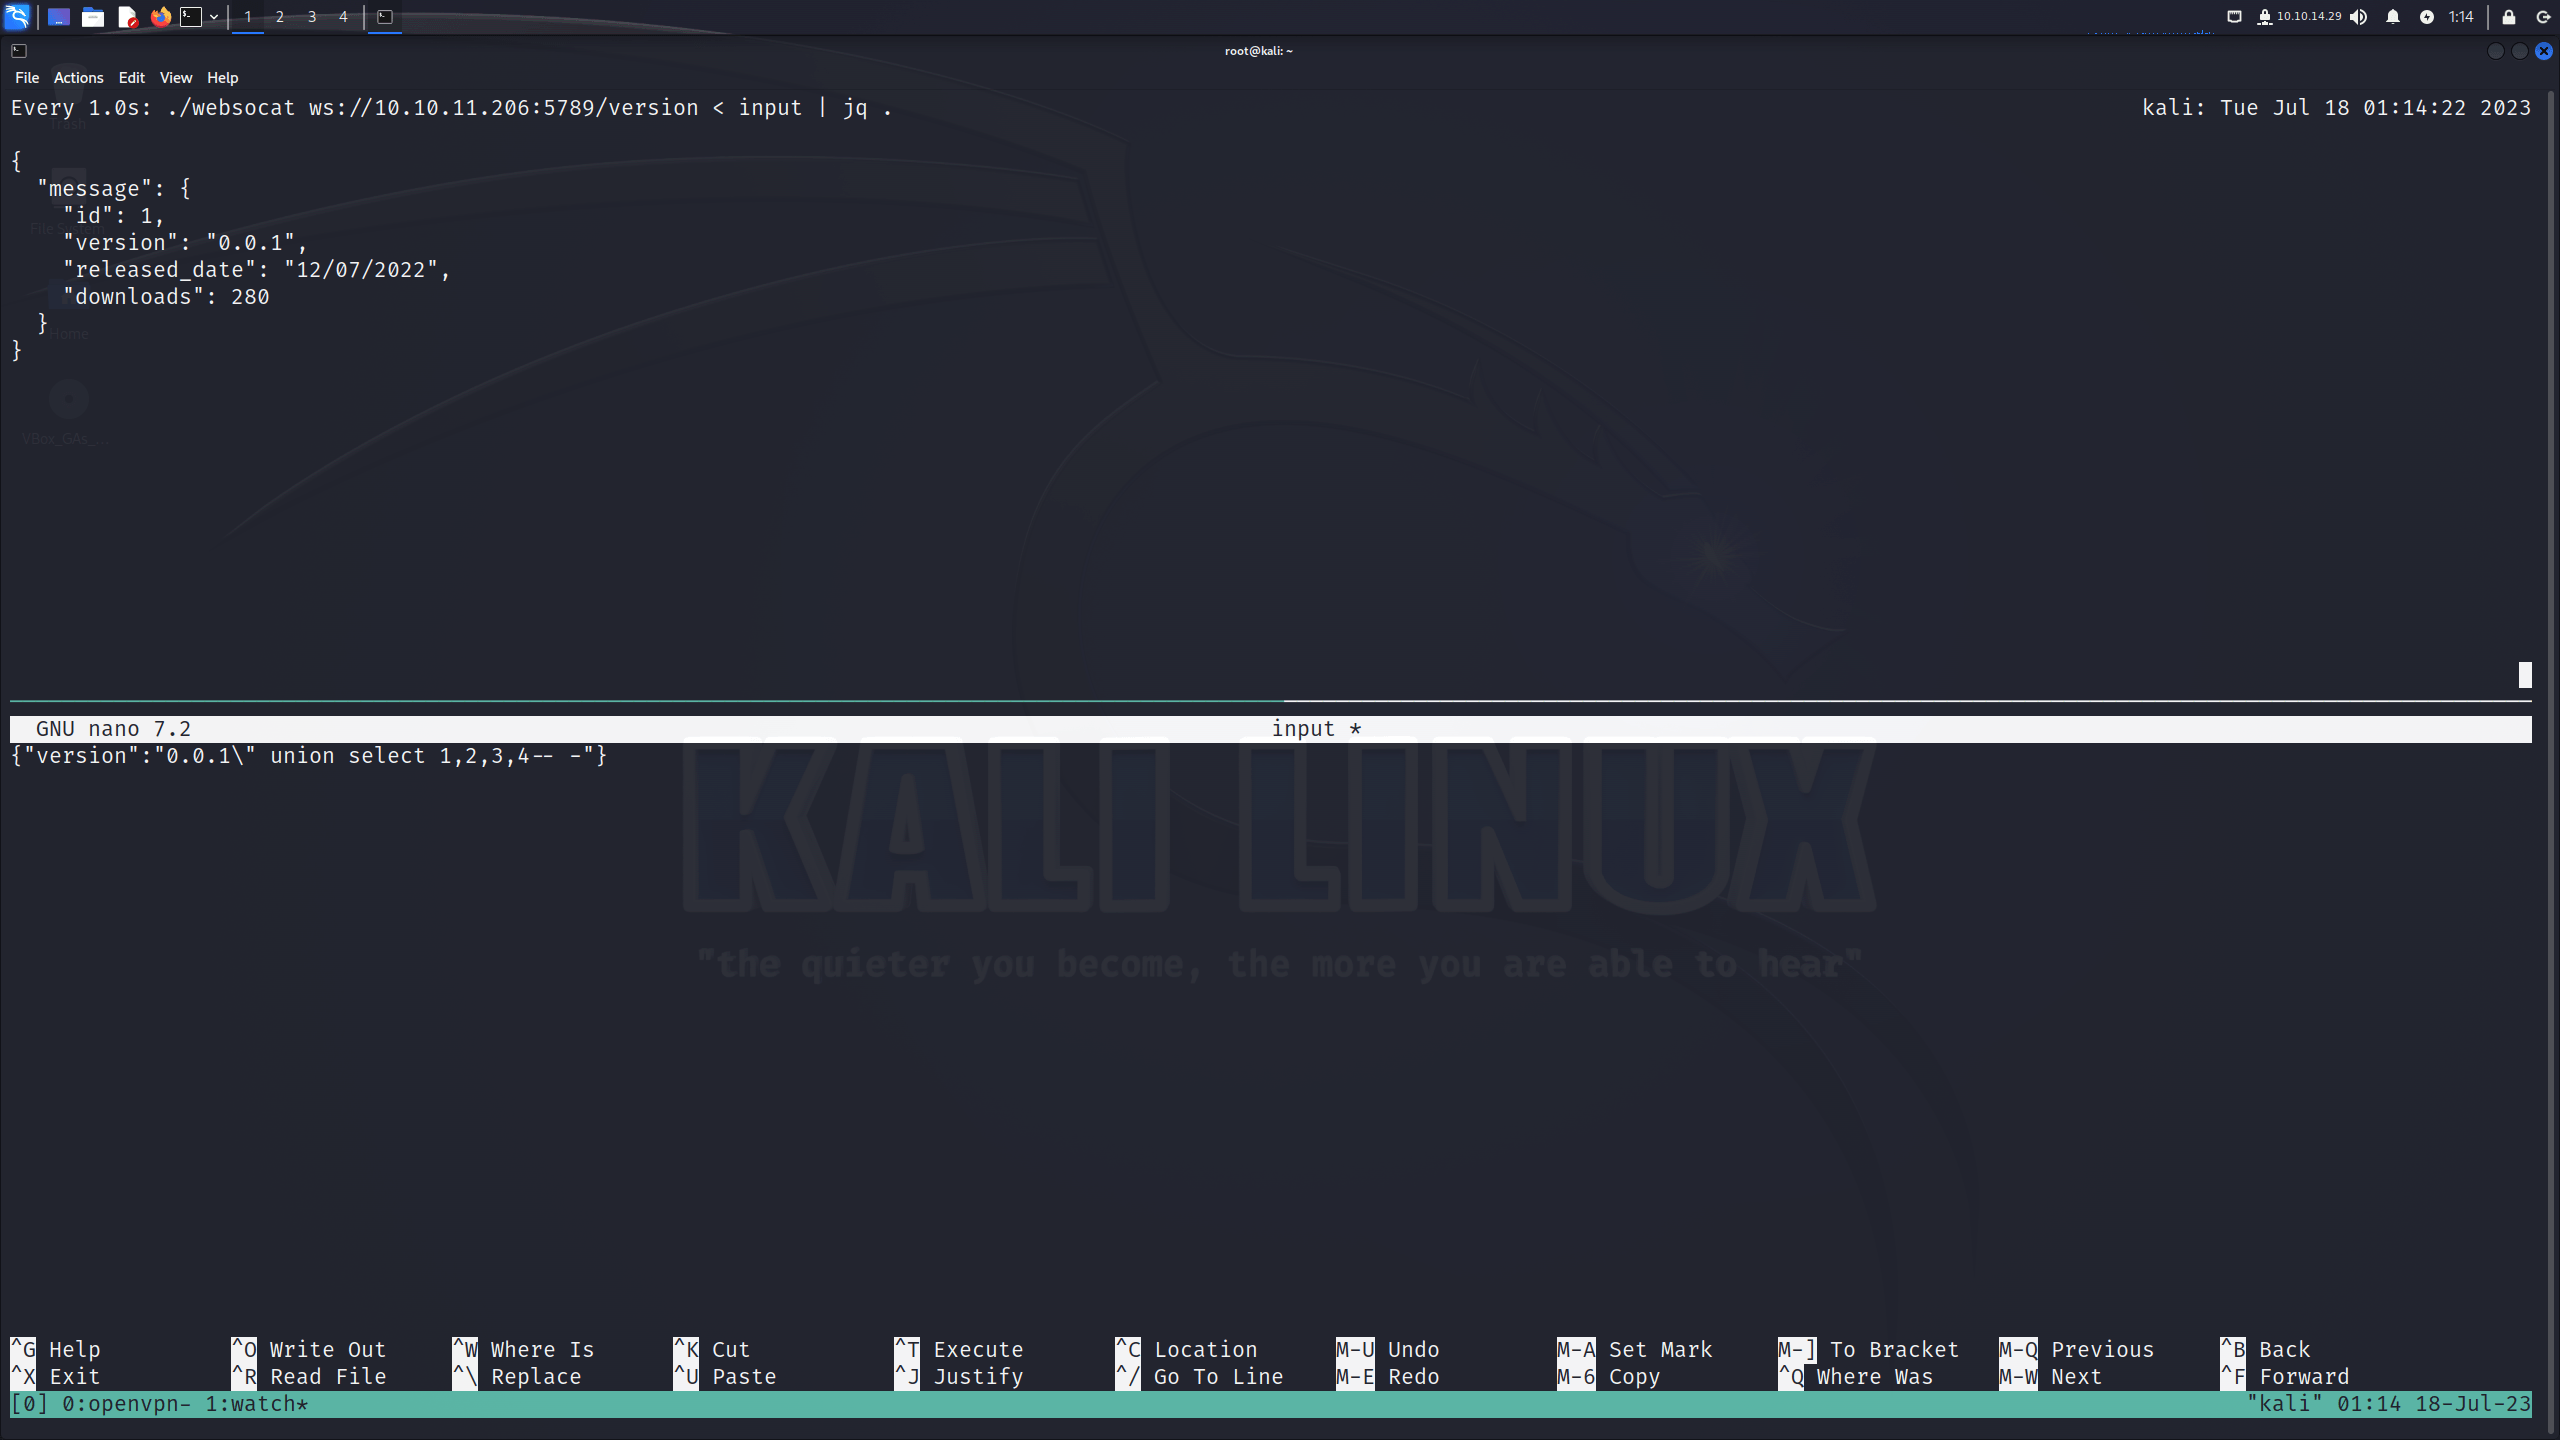The image size is (2560, 1440).
Task: Click the watch command header line
Action: [x=451, y=108]
